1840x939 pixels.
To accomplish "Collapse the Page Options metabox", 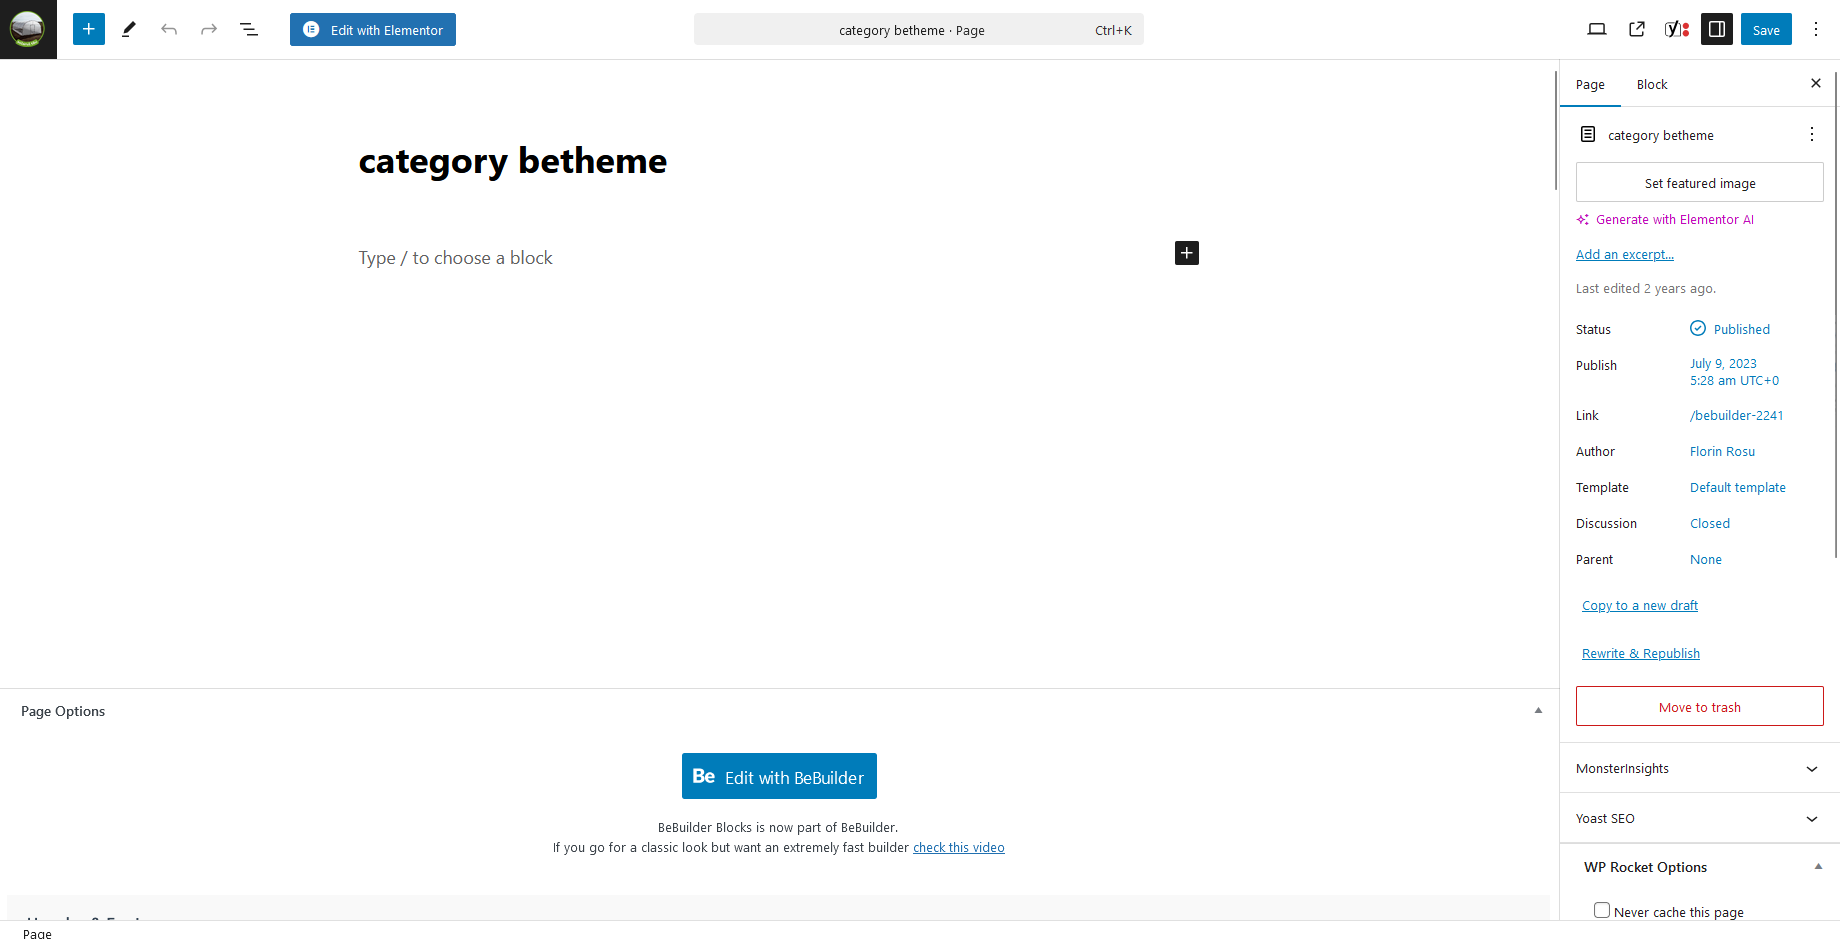I will [x=1538, y=711].
